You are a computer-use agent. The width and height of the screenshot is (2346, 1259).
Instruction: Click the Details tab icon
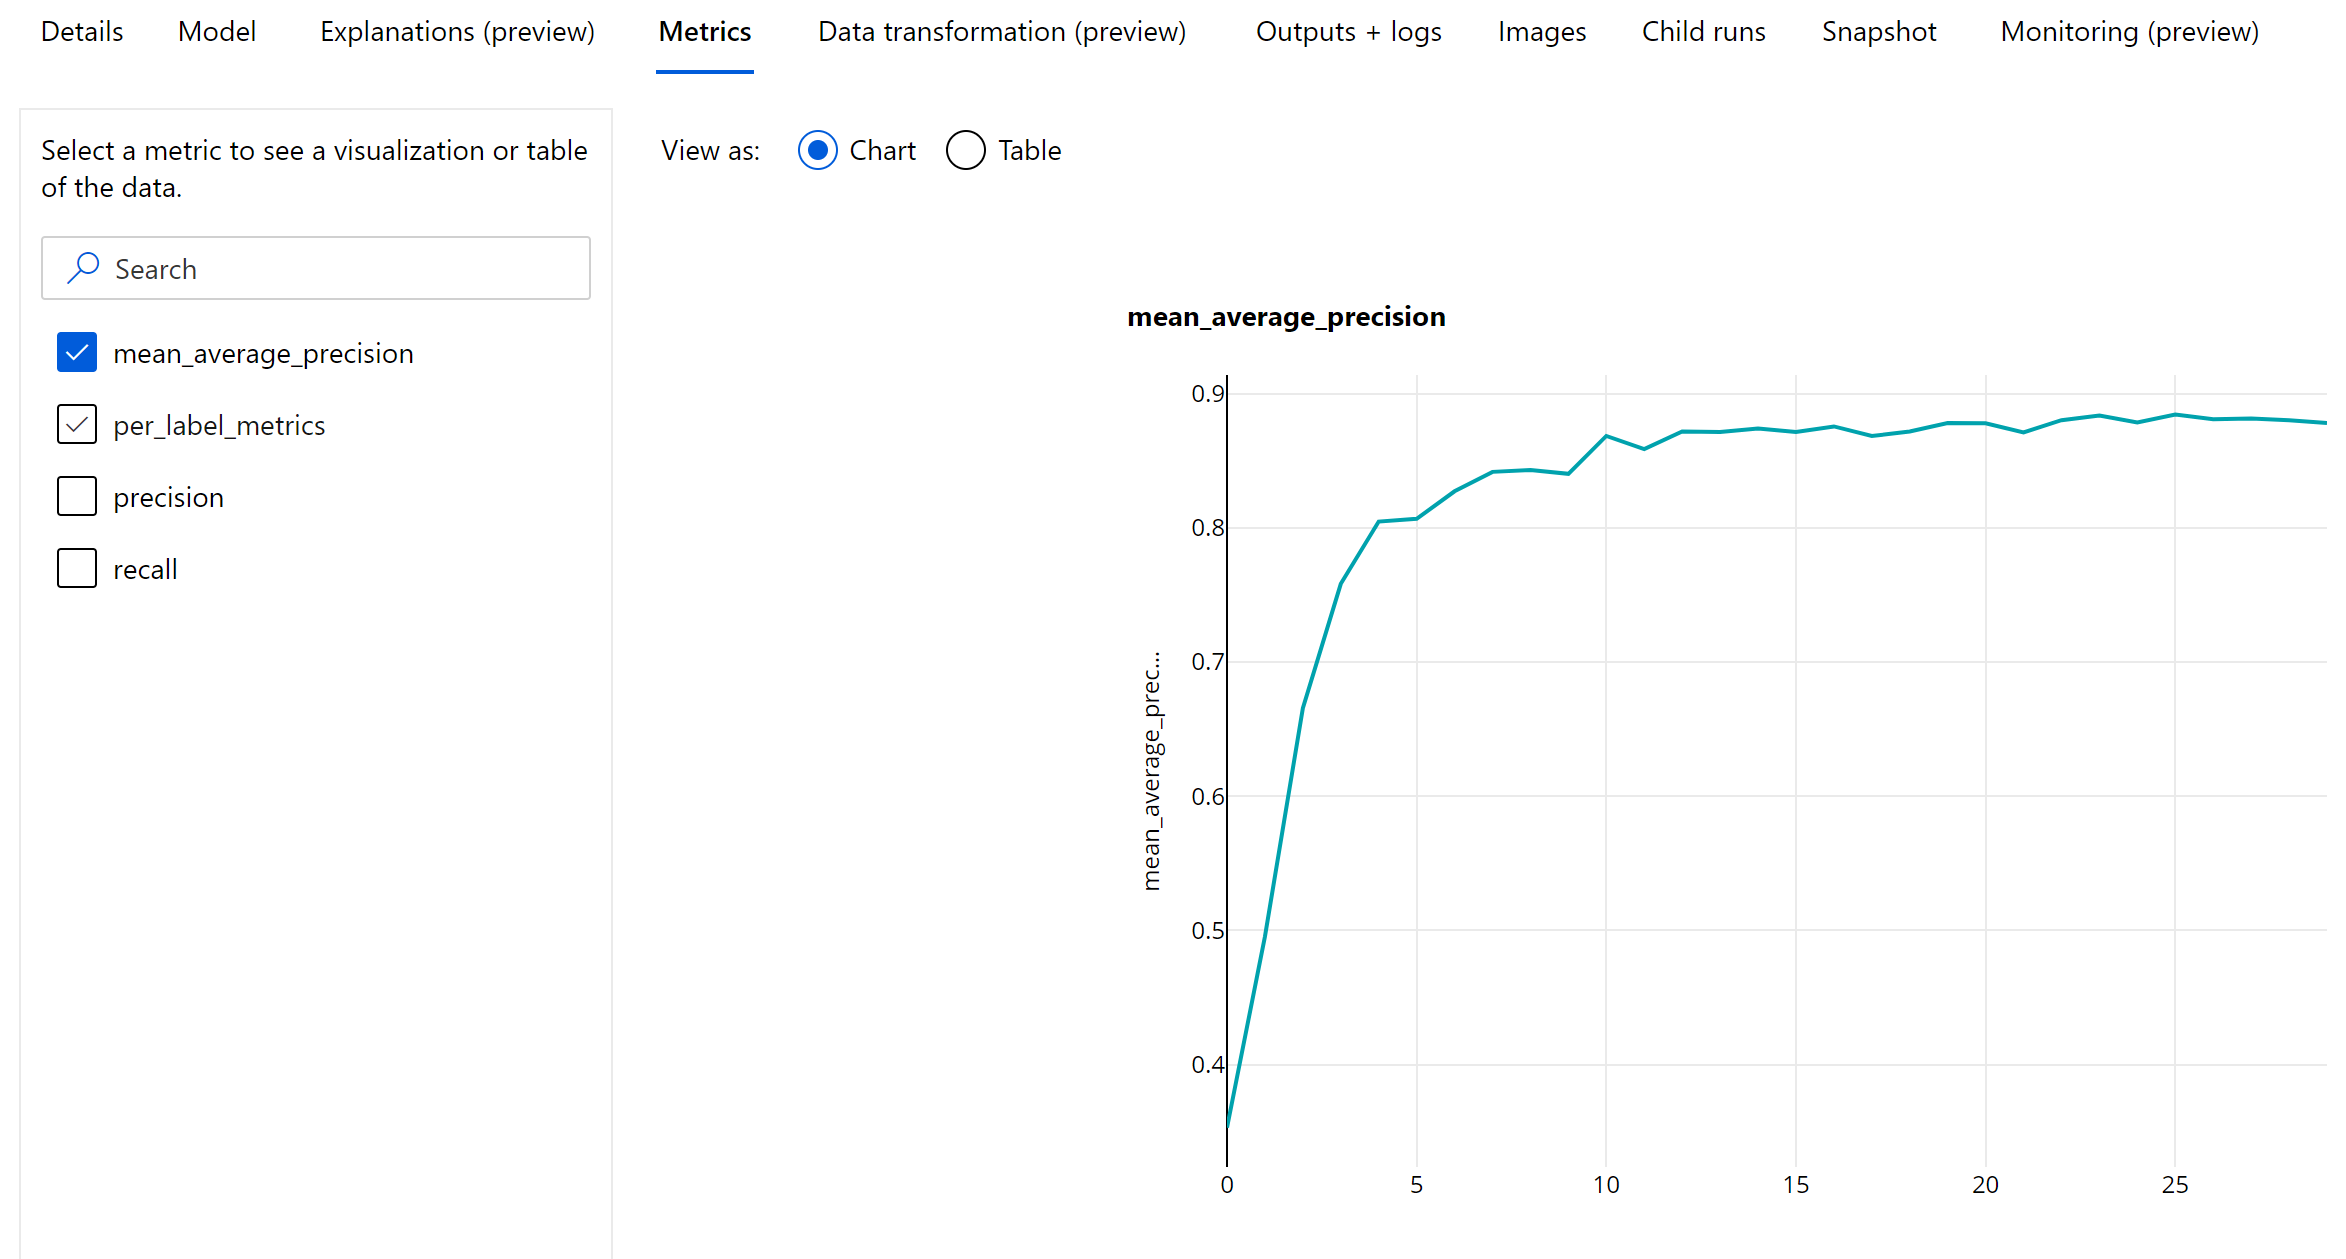[x=81, y=29]
